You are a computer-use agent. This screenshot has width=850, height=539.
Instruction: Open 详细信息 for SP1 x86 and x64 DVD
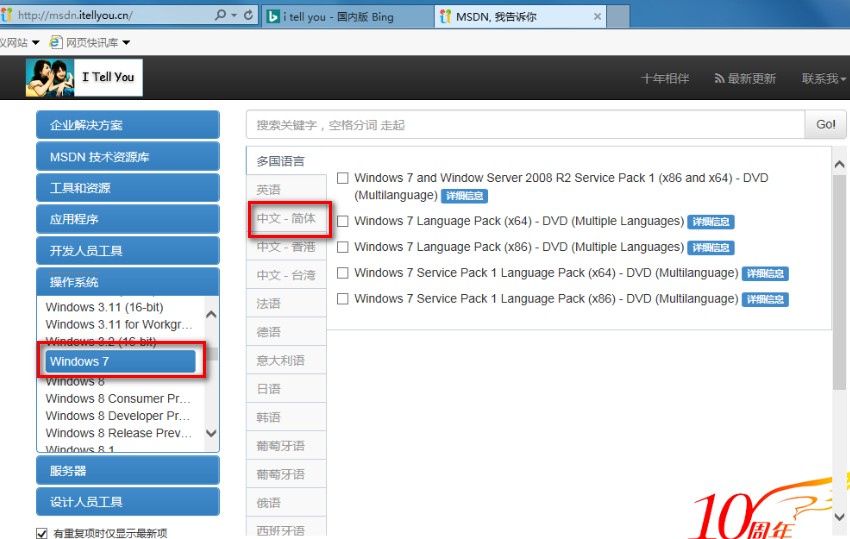(x=465, y=196)
